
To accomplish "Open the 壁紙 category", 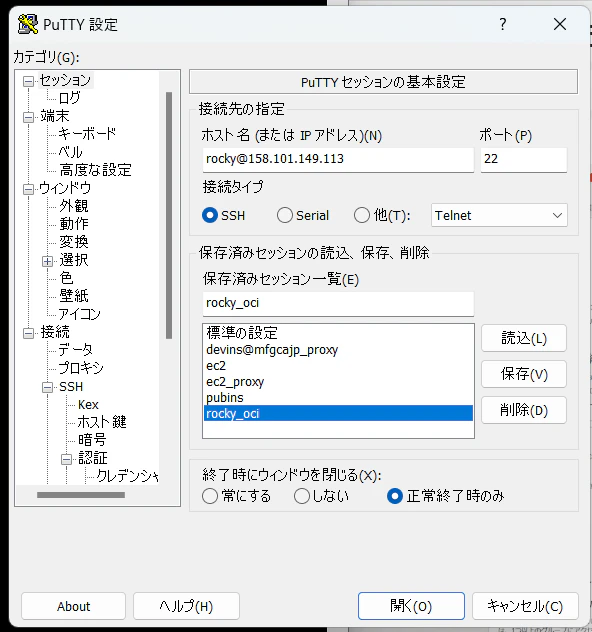I will [x=74, y=296].
